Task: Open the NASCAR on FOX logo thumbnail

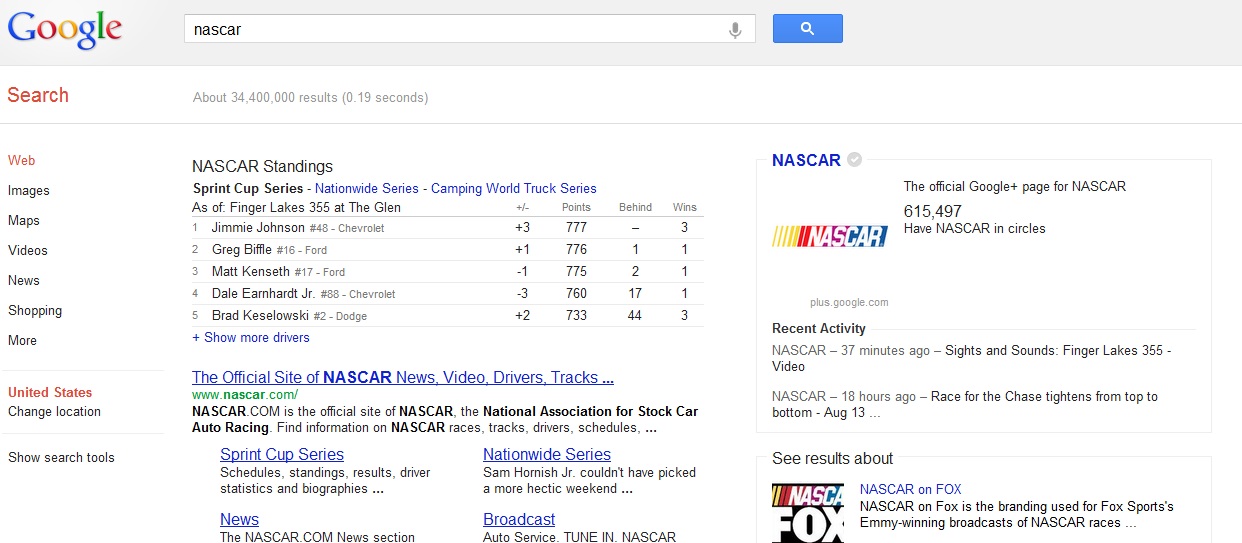Action: [x=808, y=513]
